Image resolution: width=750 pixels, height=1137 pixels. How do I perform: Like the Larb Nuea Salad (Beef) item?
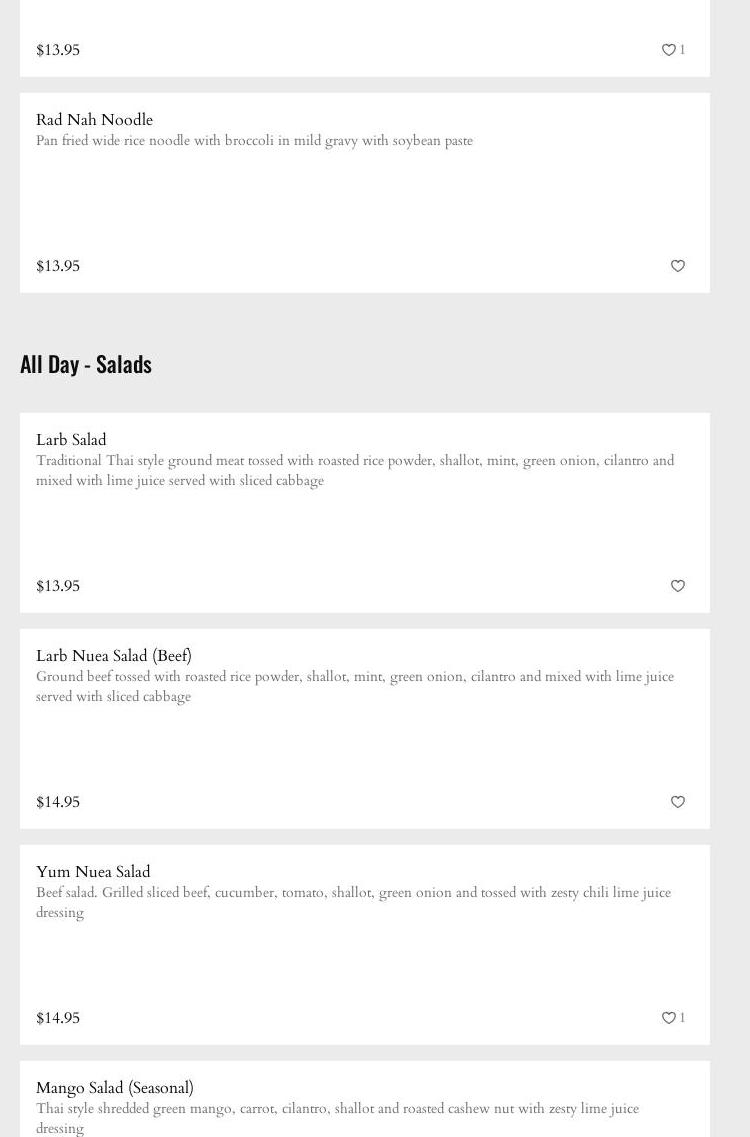(x=678, y=802)
